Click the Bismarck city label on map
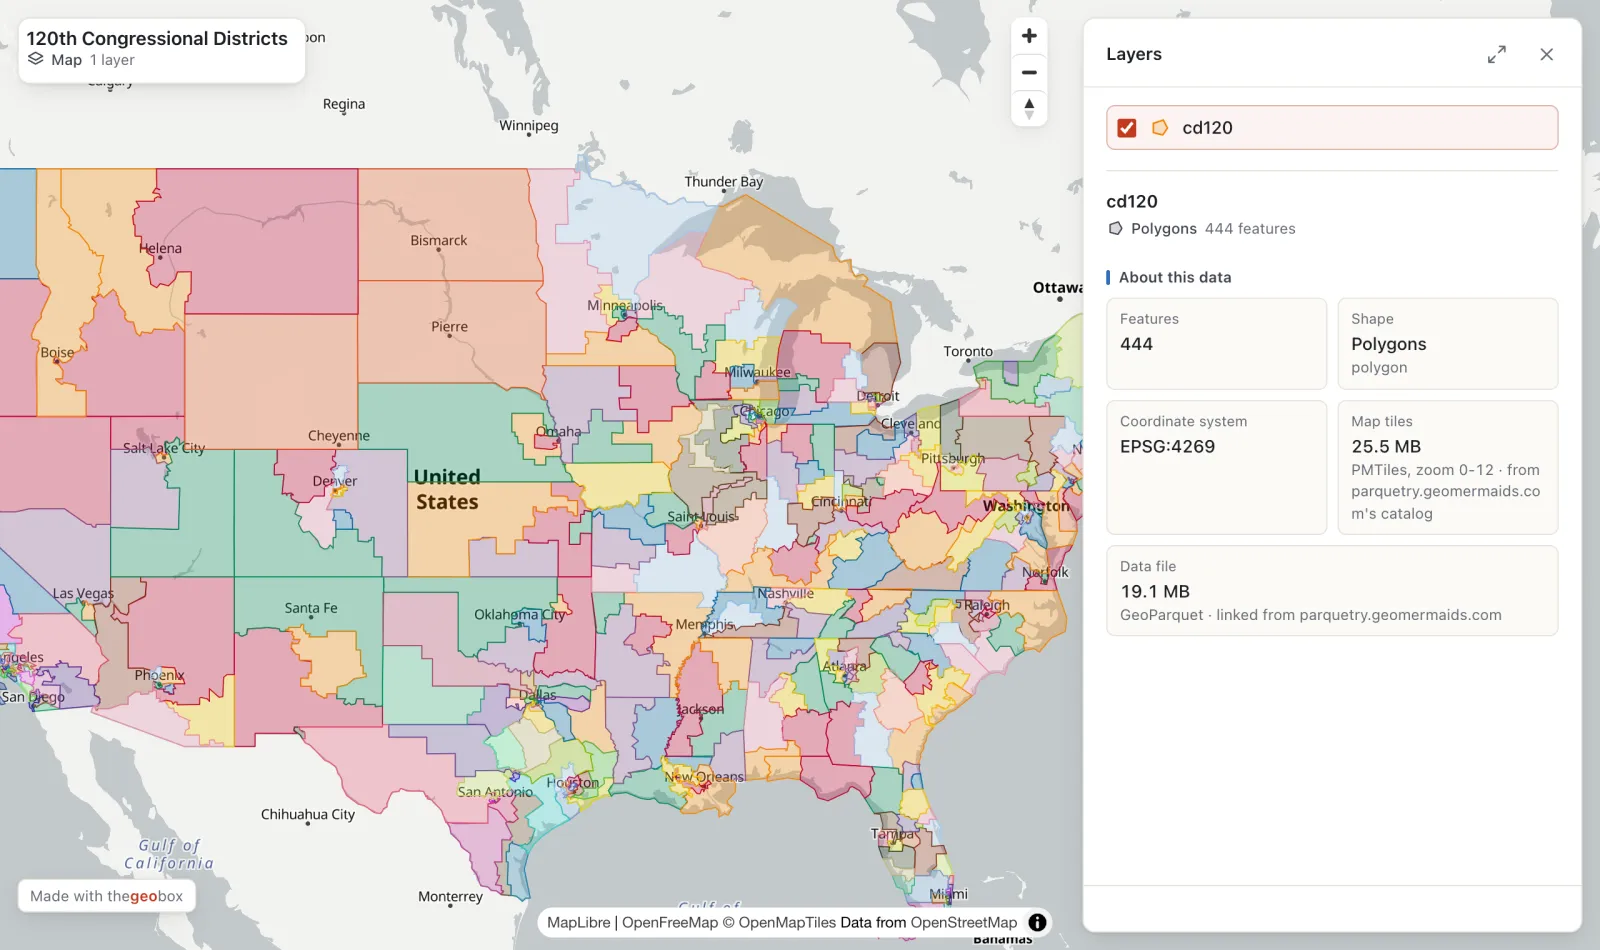The height and width of the screenshot is (950, 1600). point(439,240)
